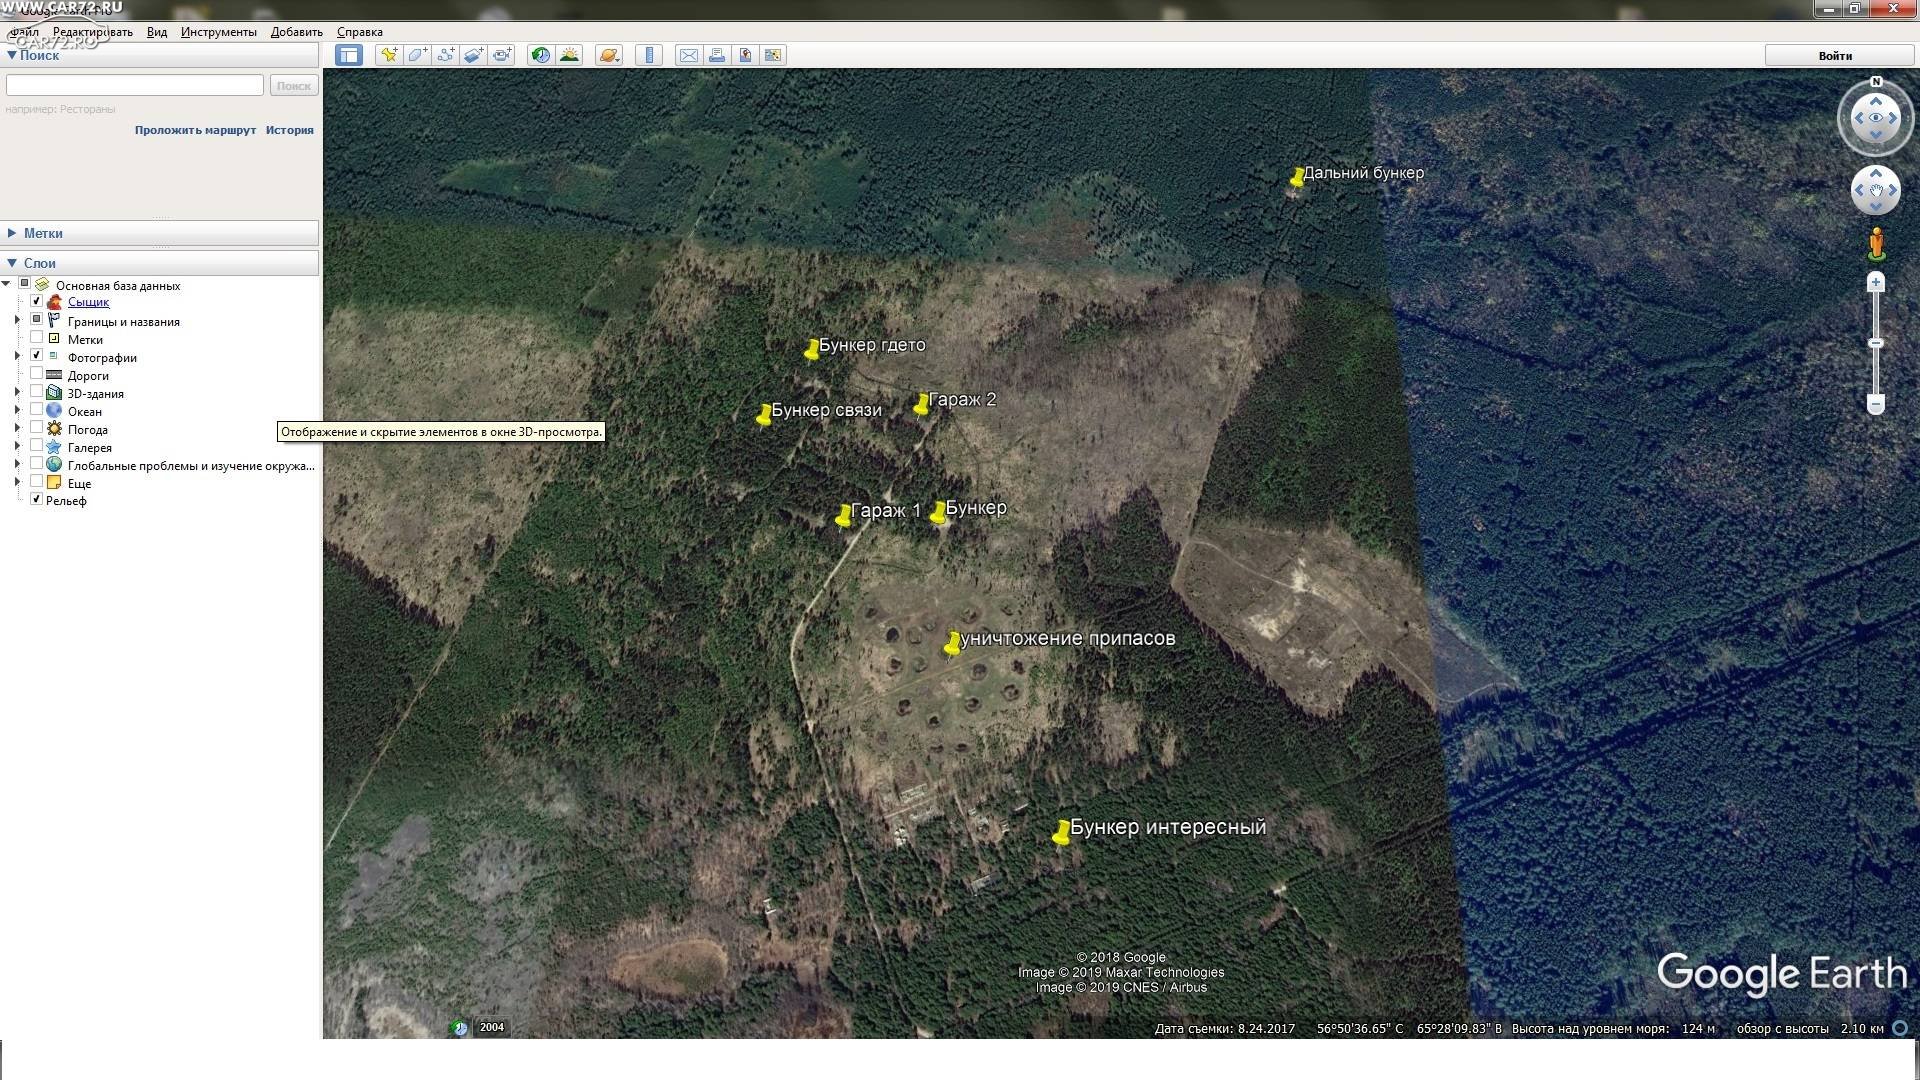Collapse the Слои panel
This screenshot has width=1920, height=1080.
tap(12, 263)
